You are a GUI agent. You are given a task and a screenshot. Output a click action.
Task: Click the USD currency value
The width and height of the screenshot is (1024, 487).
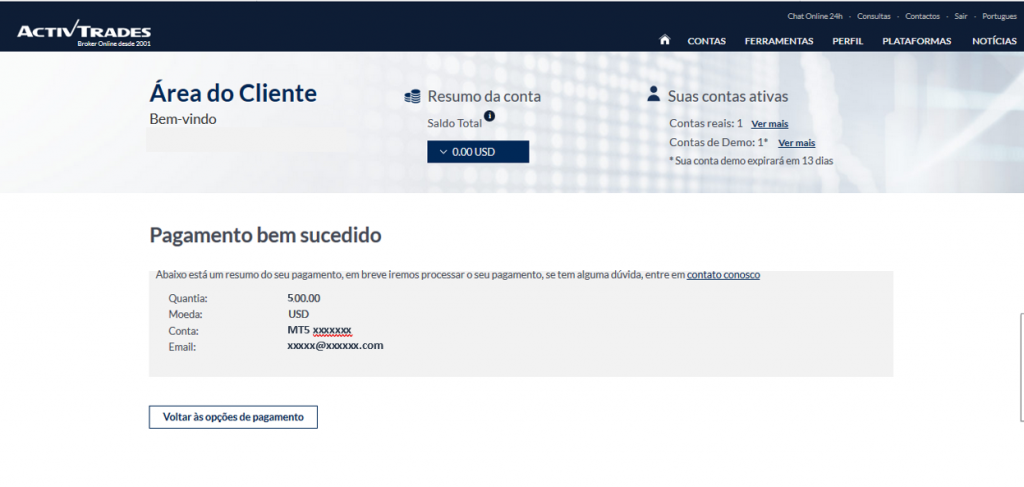point(298,314)
